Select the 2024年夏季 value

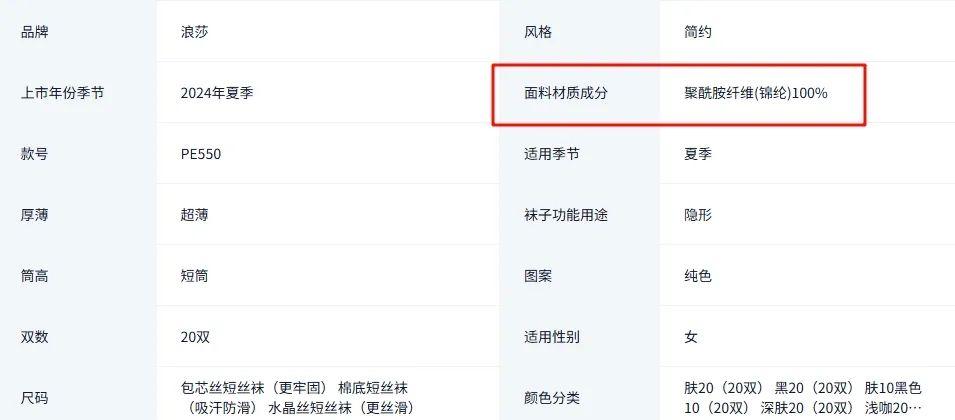click(x=217, y=93)
